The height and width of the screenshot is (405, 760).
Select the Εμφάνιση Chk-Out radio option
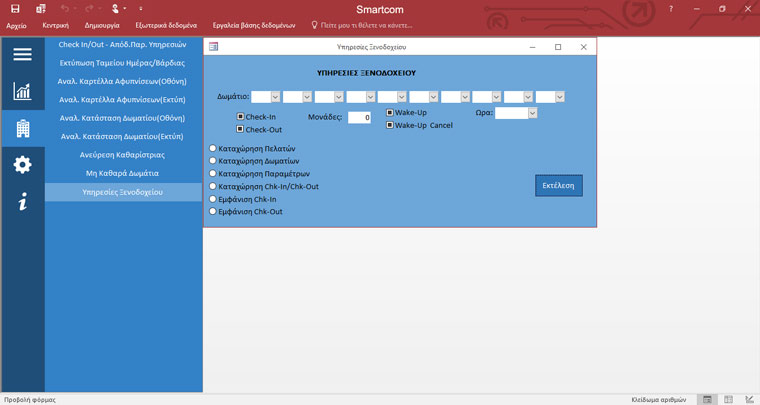point(213,212)
